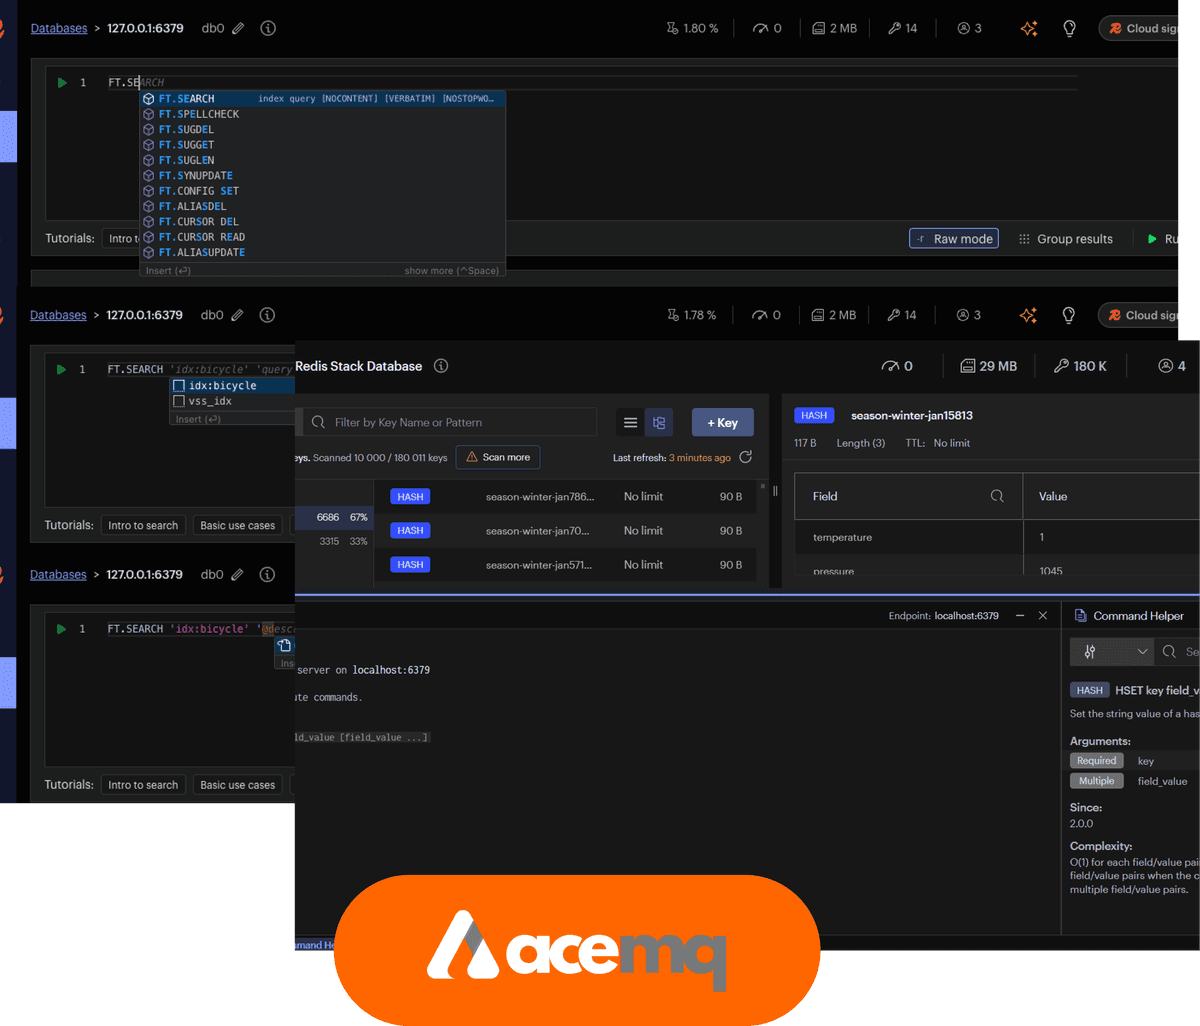Toggle Group results option
Viewport: 1200px width, 1026px height.
coord(1065,239)
